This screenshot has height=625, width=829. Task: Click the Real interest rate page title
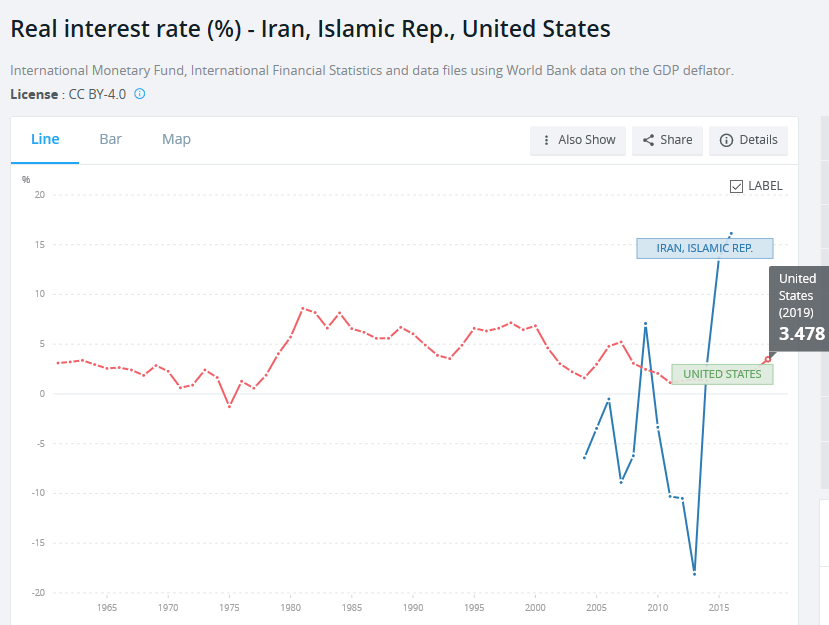coord(310,28)
